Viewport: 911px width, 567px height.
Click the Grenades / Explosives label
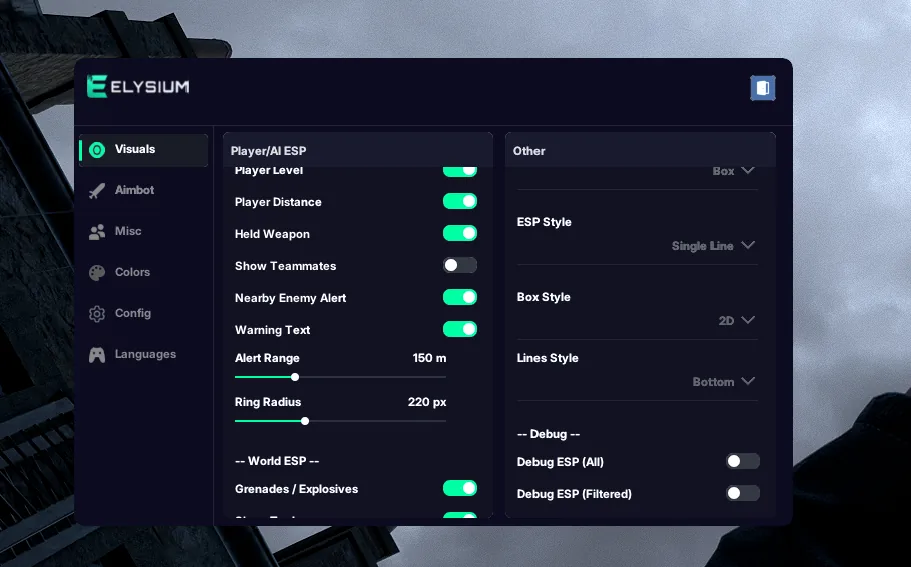(x=296, y=489)
